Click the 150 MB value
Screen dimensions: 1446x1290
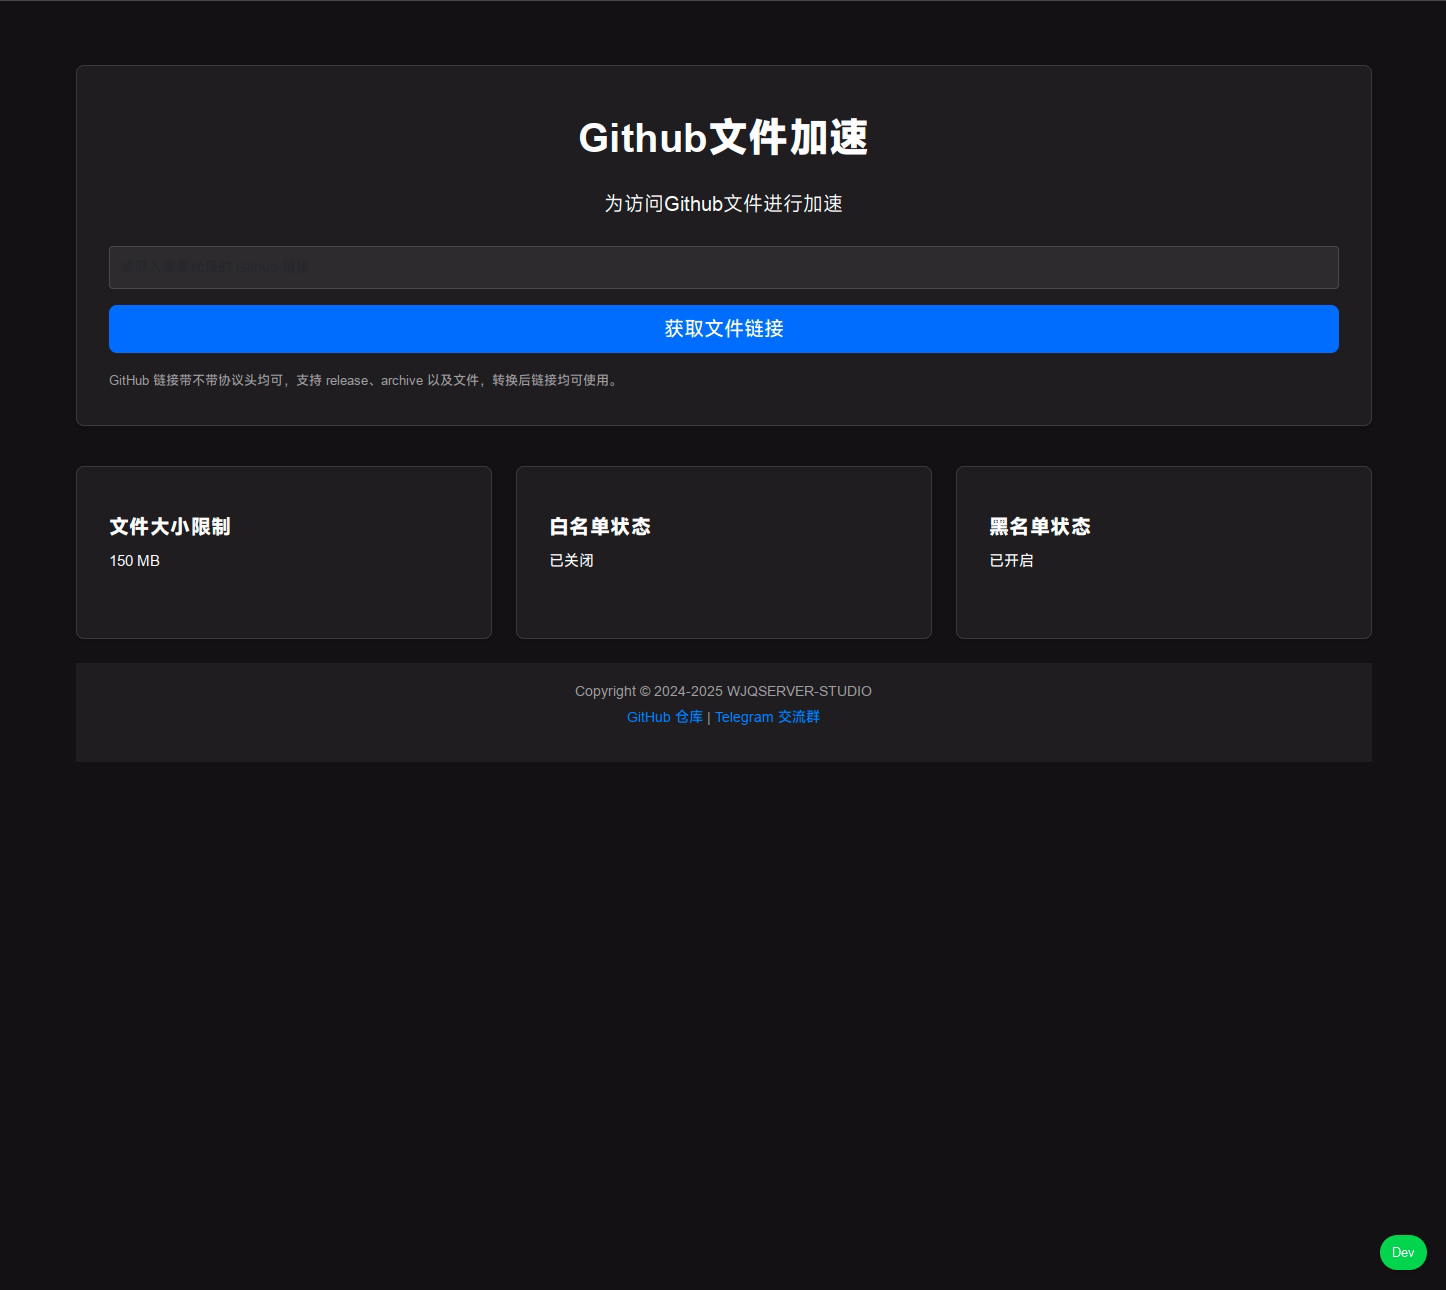135,561
